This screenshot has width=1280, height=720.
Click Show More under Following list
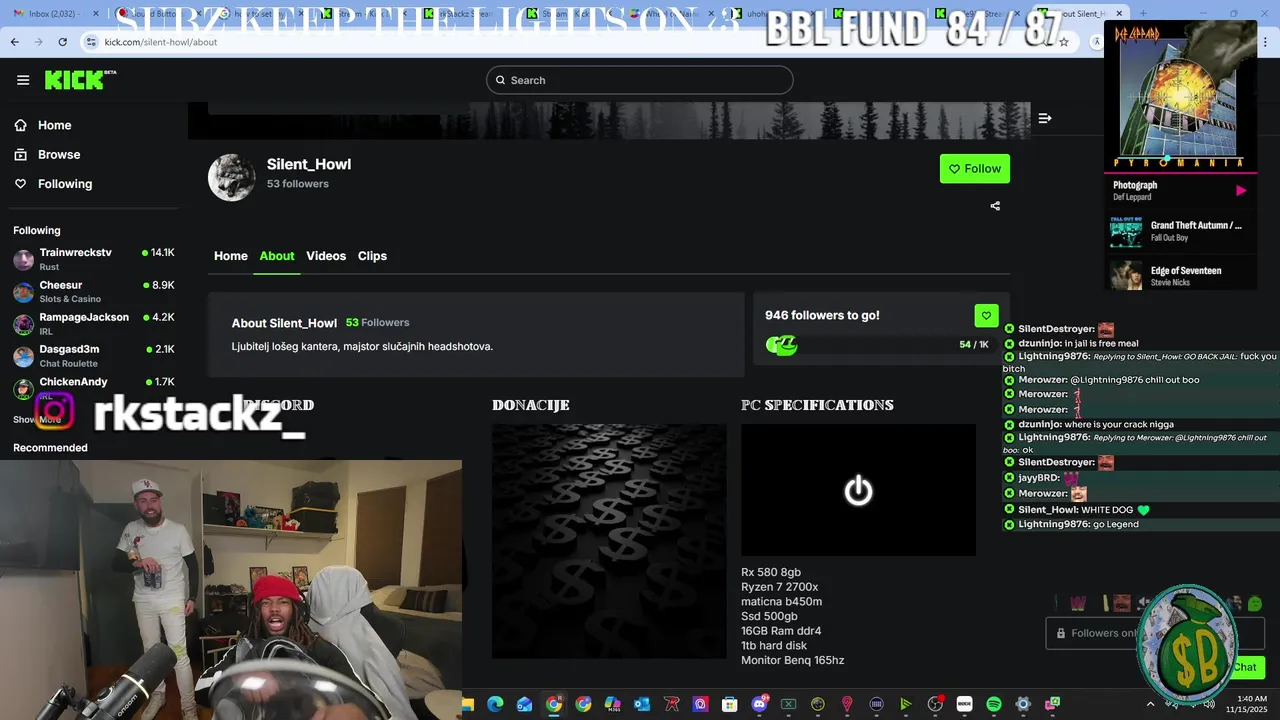tap(37, 420)
